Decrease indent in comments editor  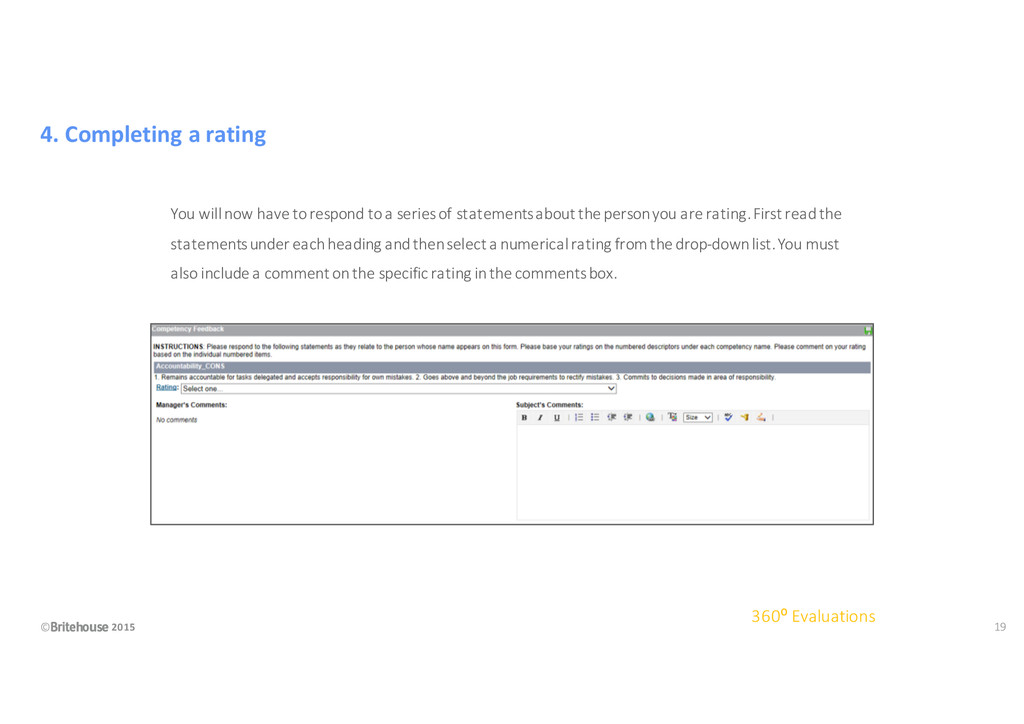tap(612, 418)
